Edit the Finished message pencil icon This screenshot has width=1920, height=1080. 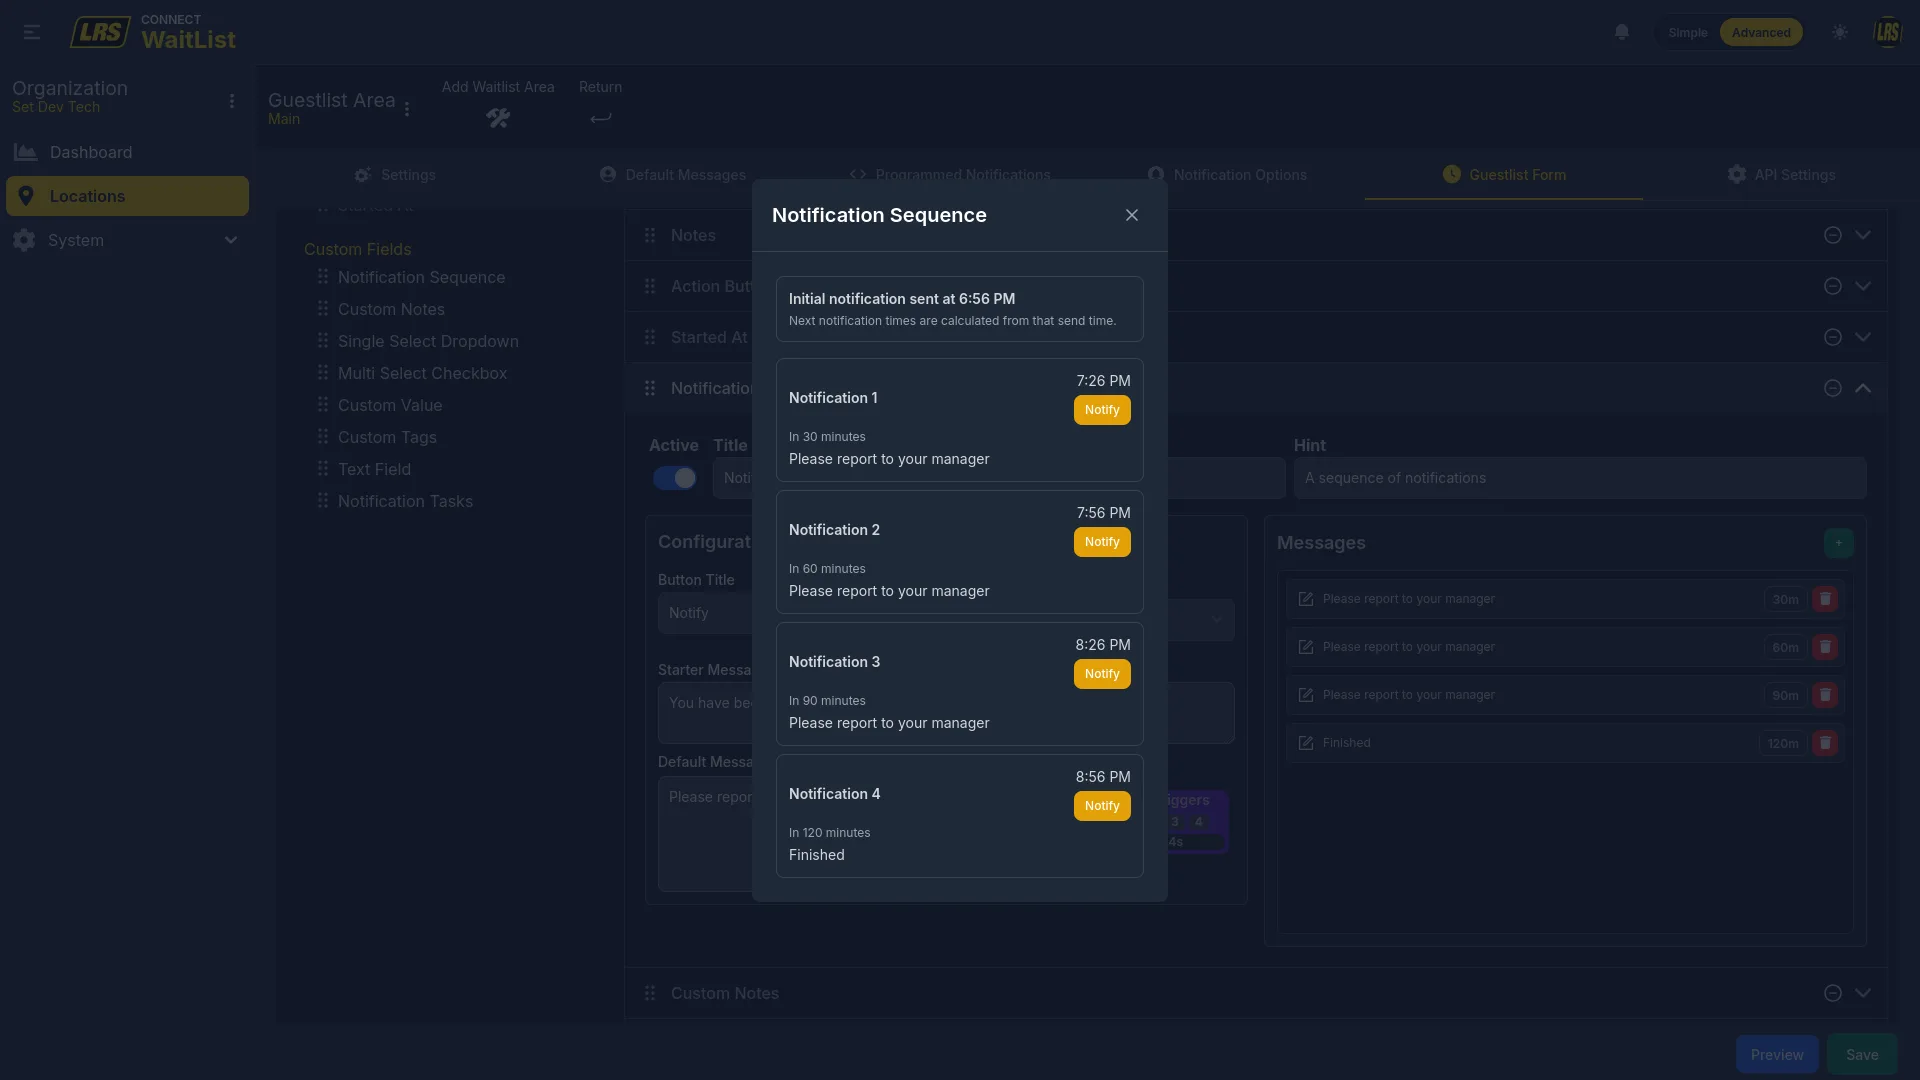click(1306, 743)
